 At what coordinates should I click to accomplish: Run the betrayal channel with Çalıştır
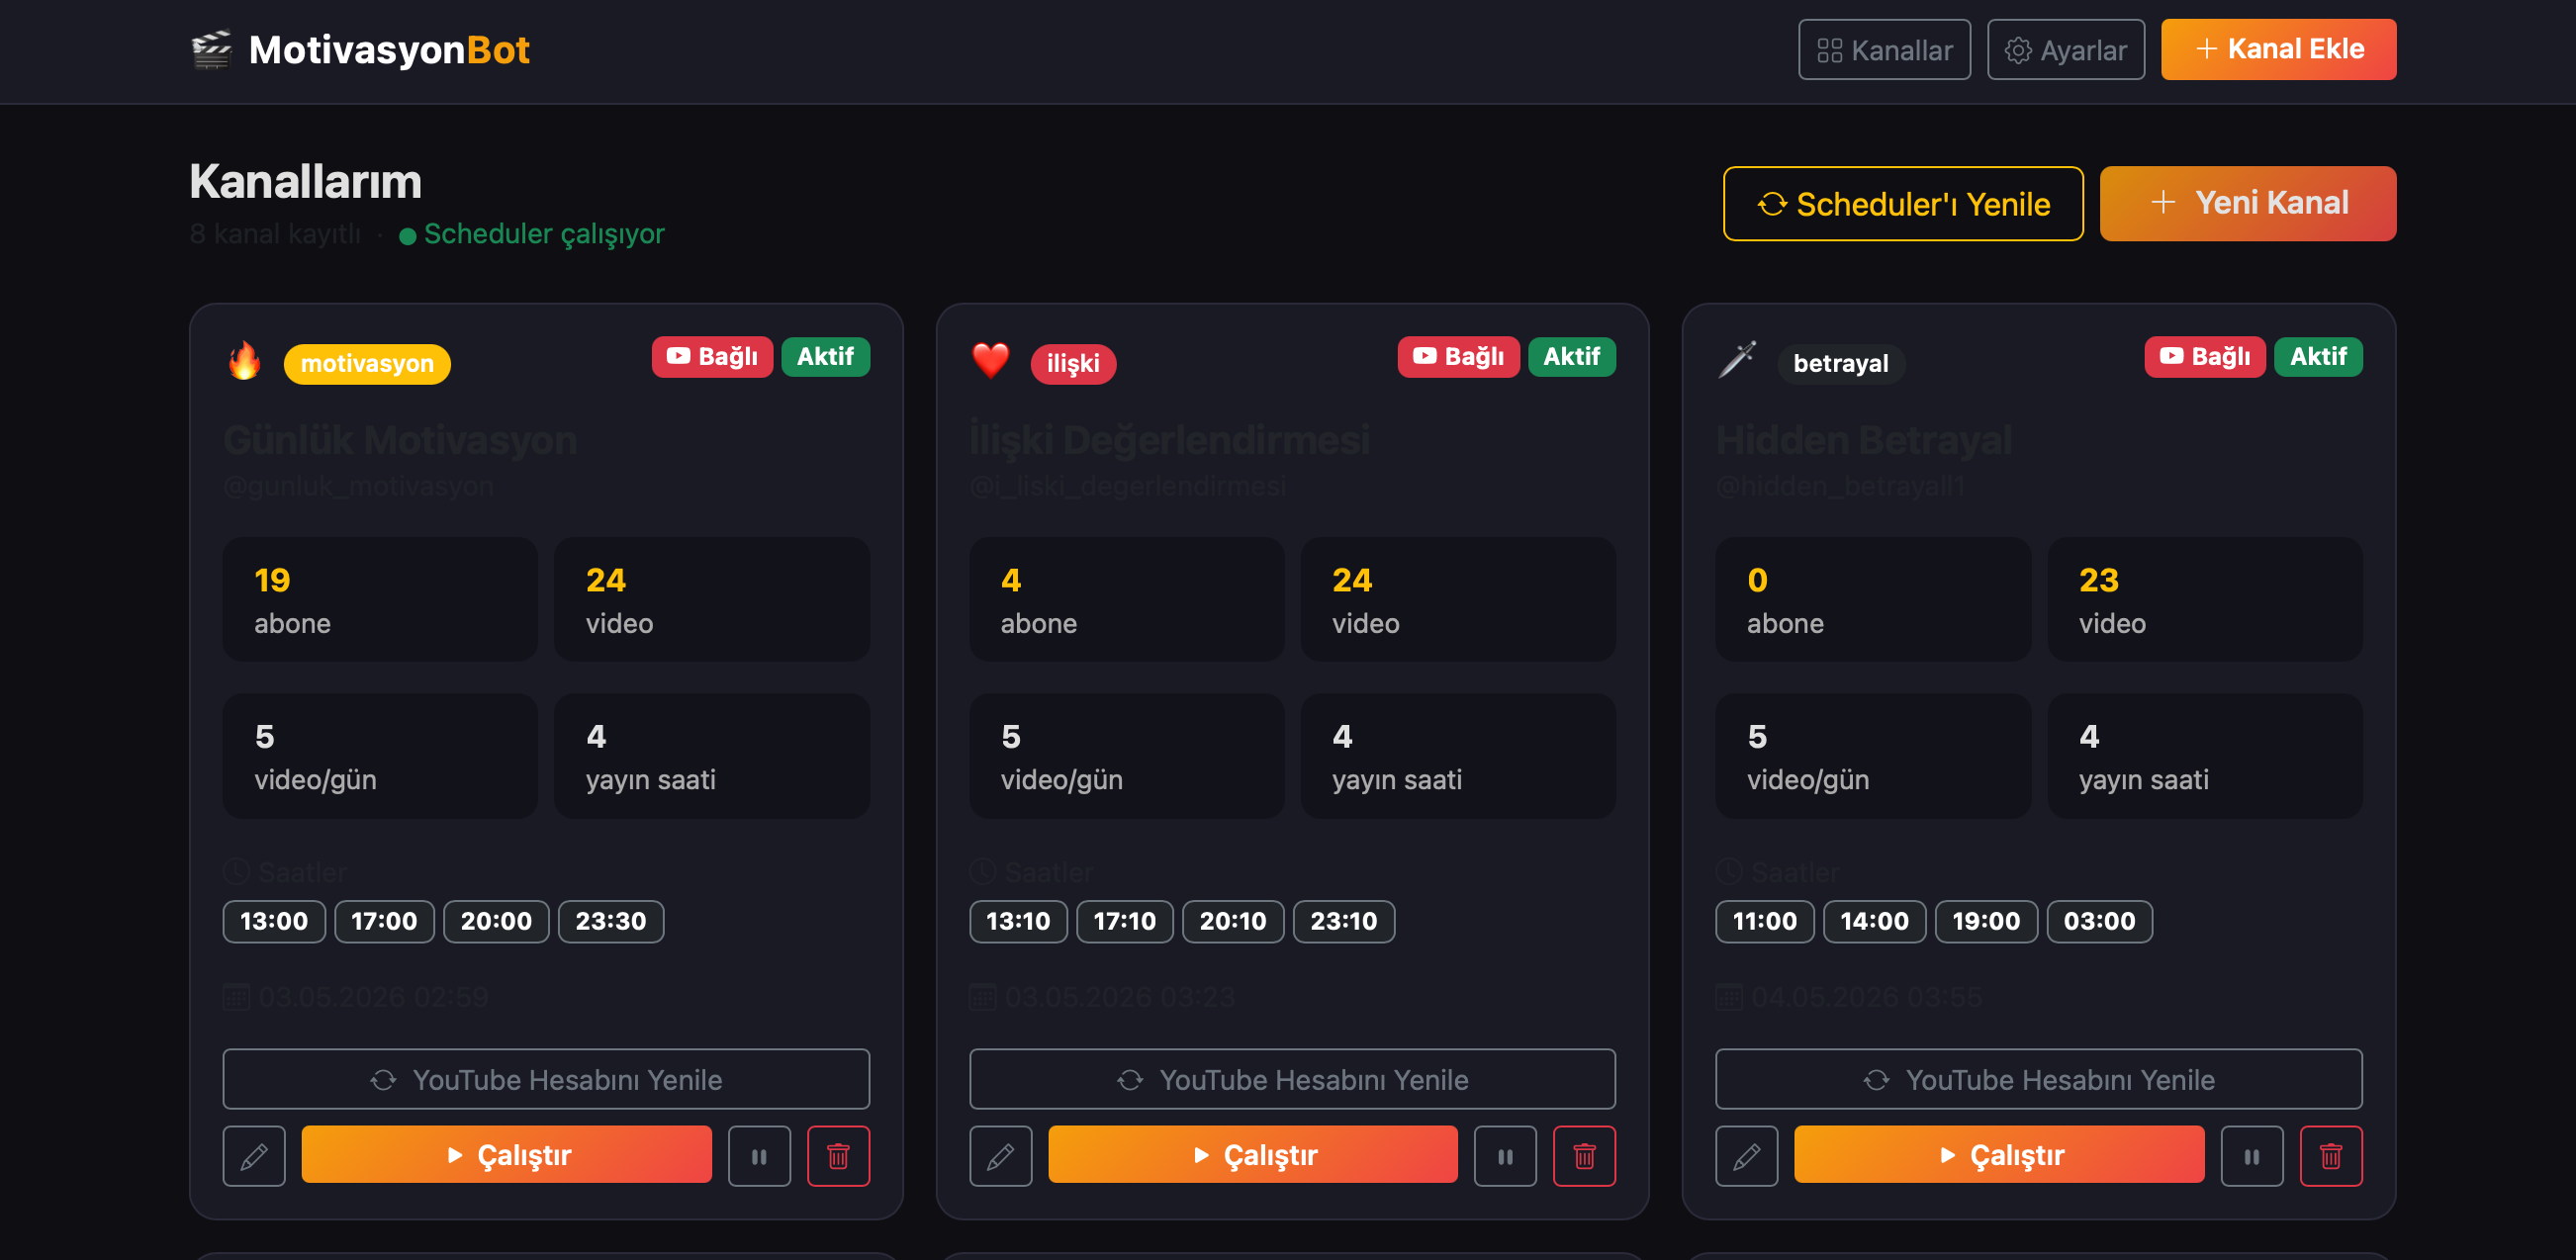coord(2000,1155)
